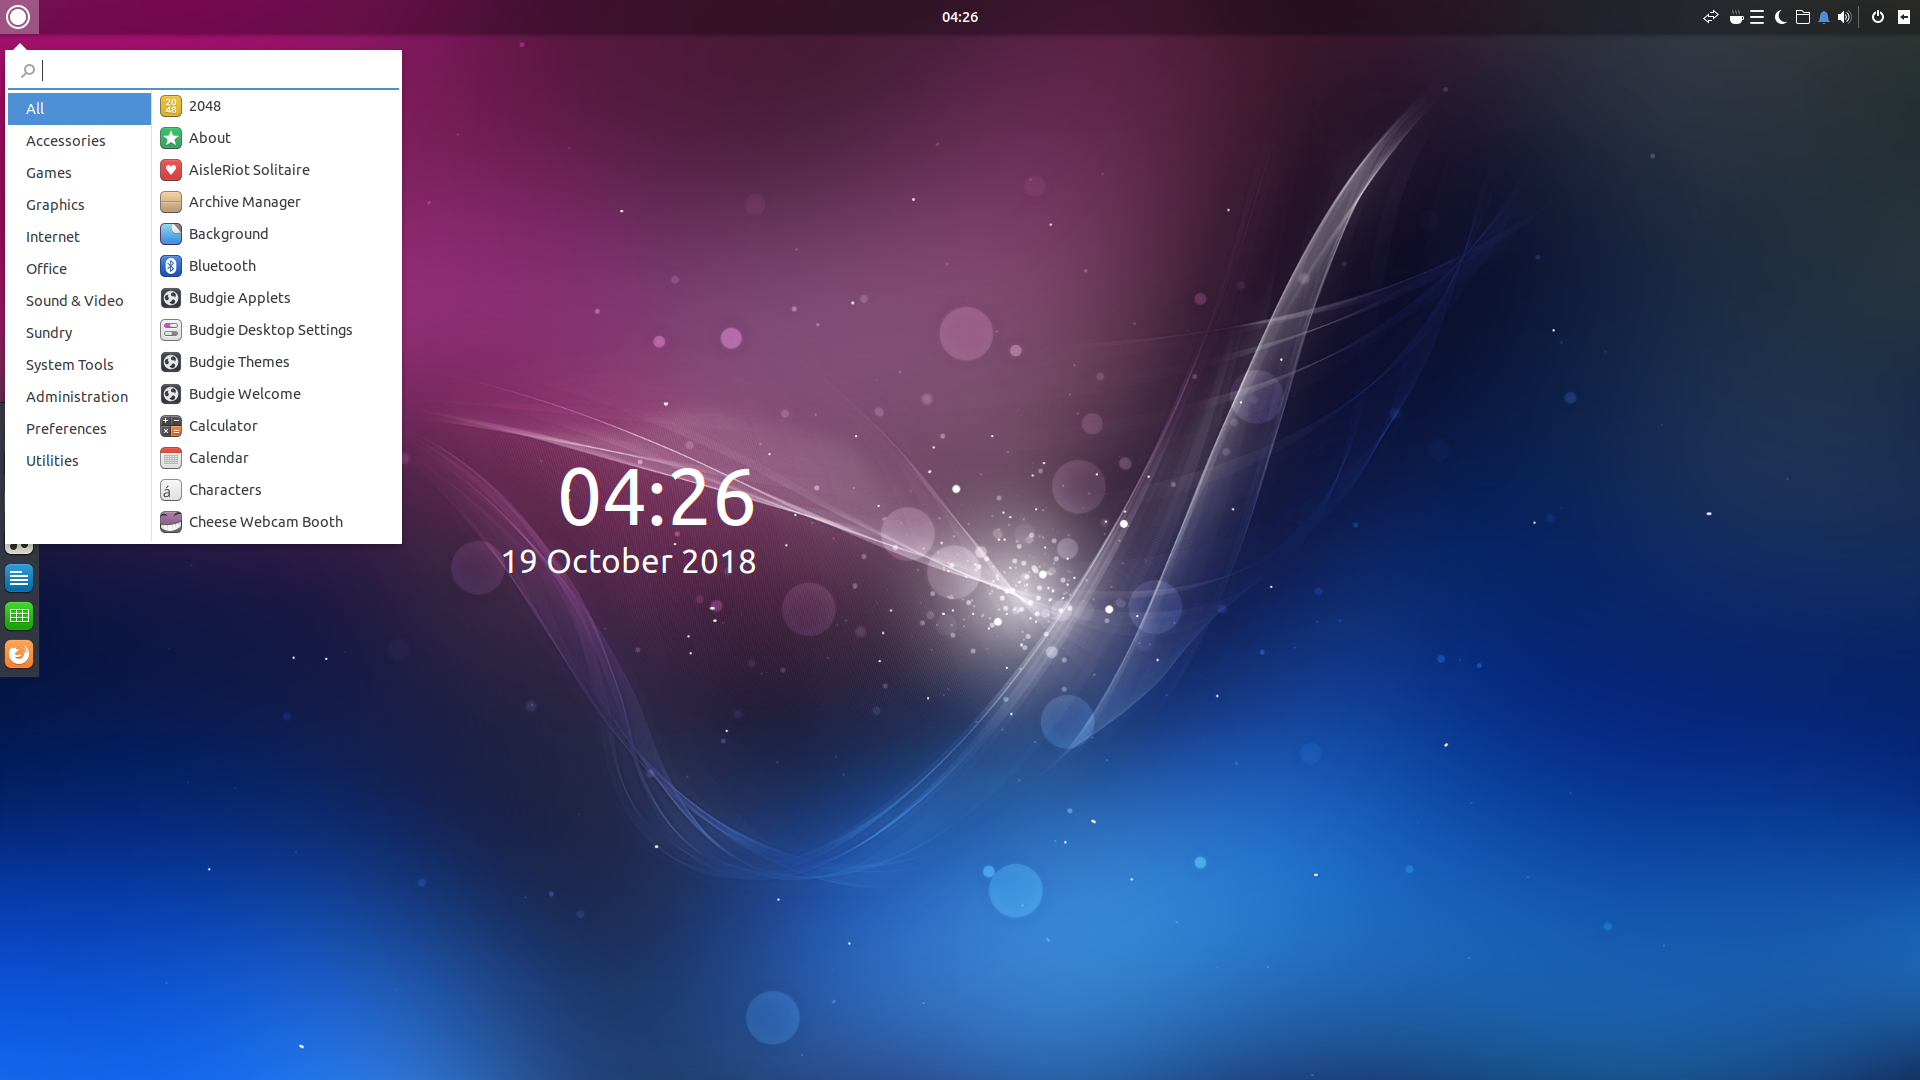Select the All category
This screenshot has height=1080, width=1920.
click(x=79, y=108)
